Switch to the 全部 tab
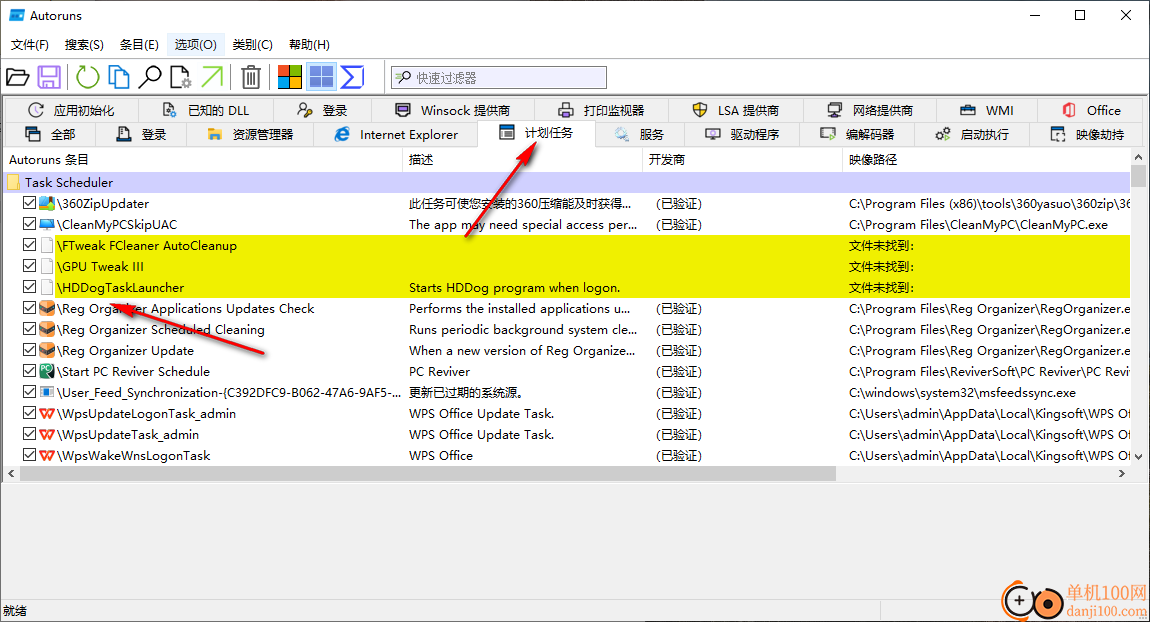 tap(50, 134)
